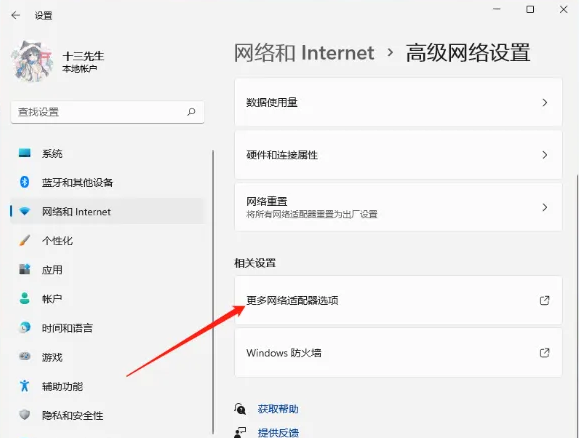Click the Bluetooth icon for 蓝牙和其他设备

24,182
